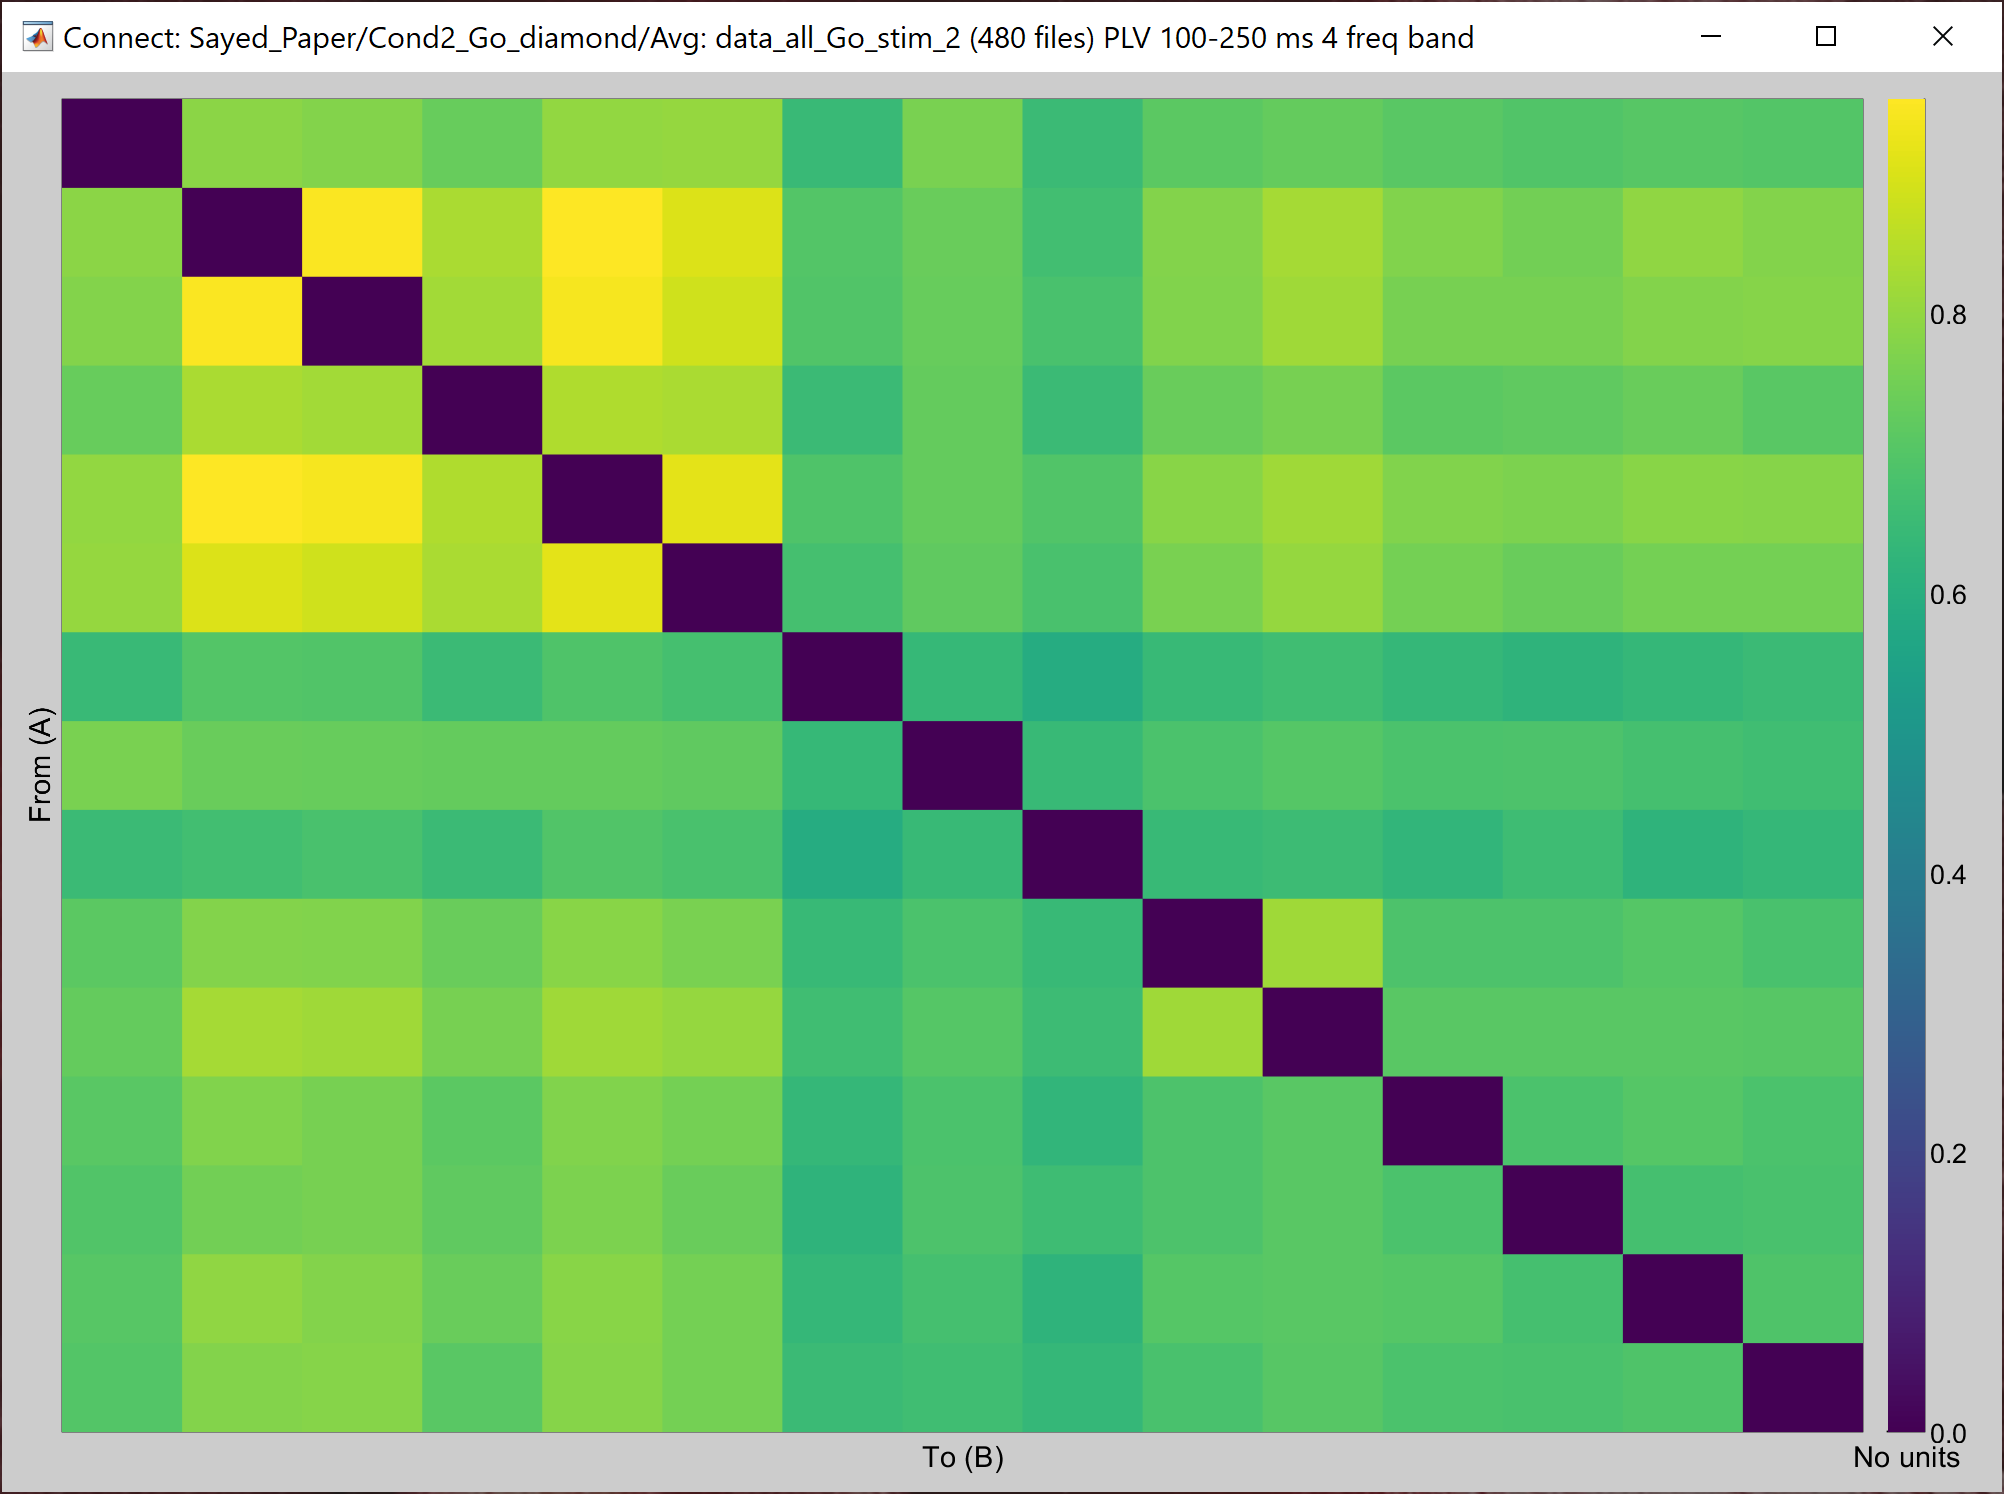Select the top-left dark diagonal cell
This screenshot has height=1494, width=2004.
point(120,140)
